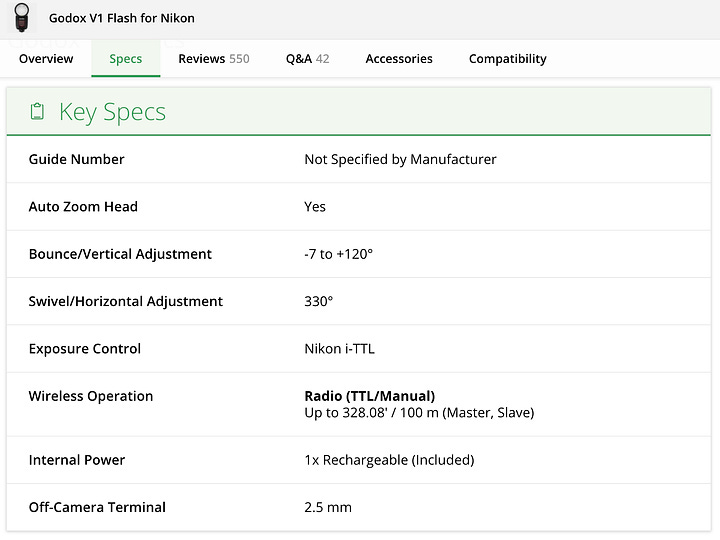Click the 'Nikon i-TTL' value

[x=340, y=349]
